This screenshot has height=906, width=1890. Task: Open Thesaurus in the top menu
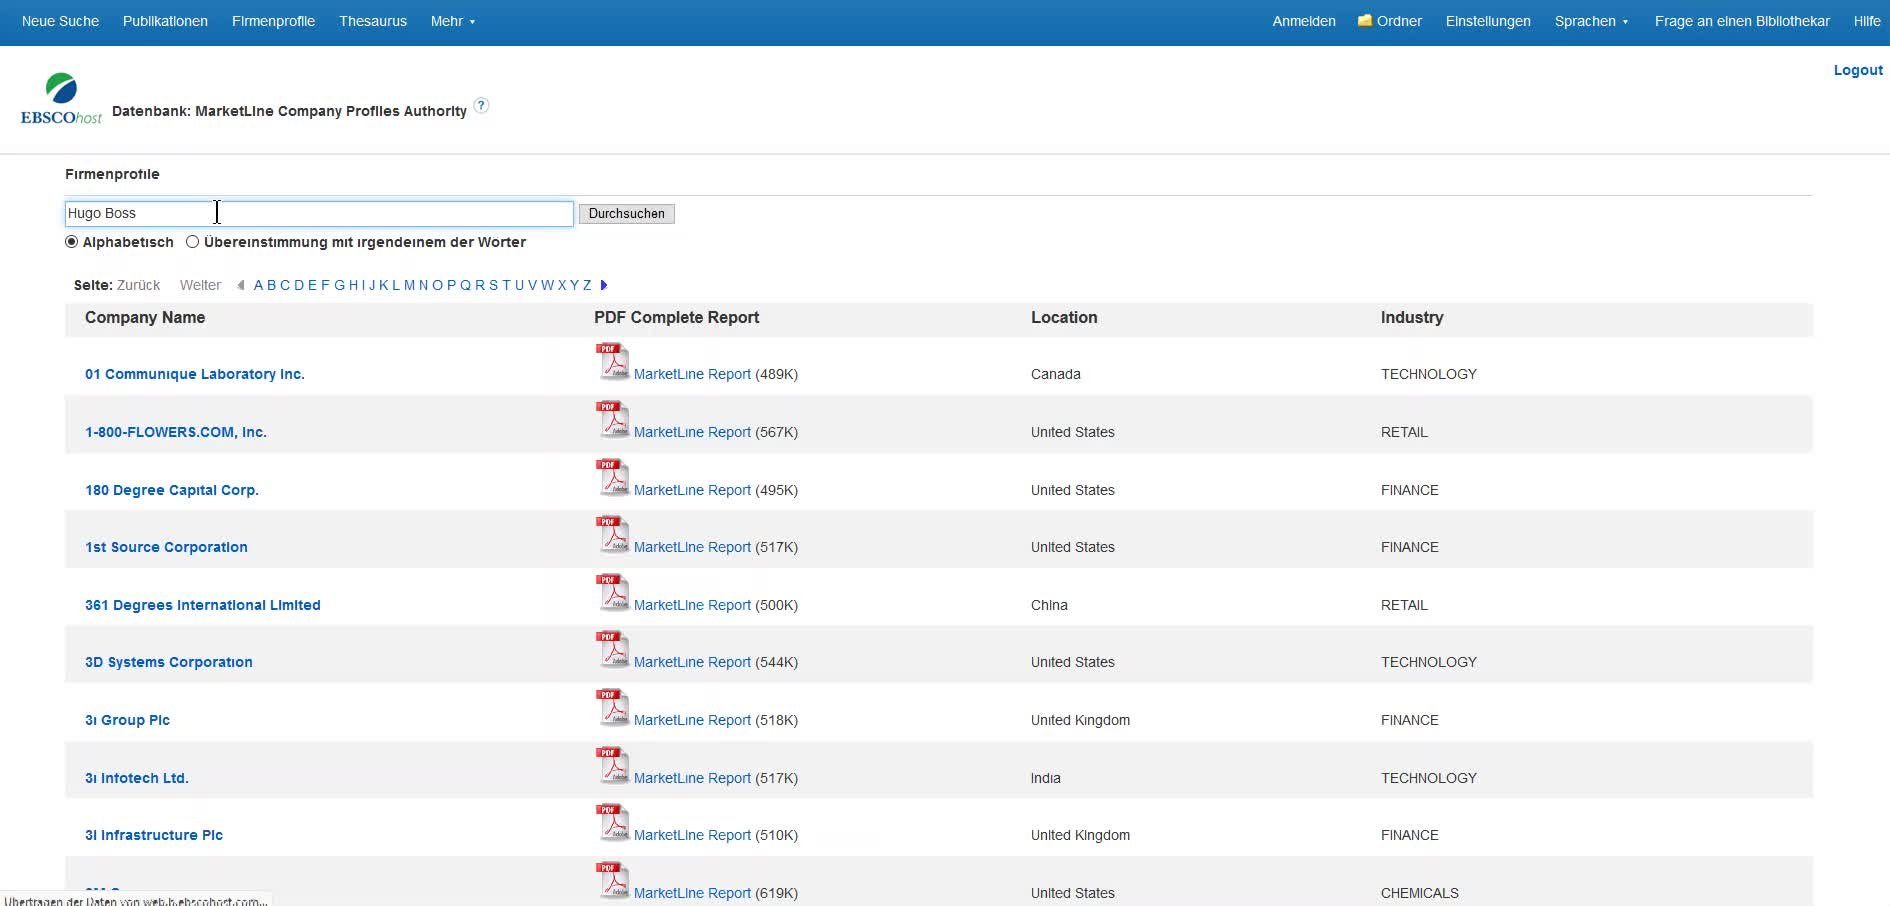tap(373, 21)
